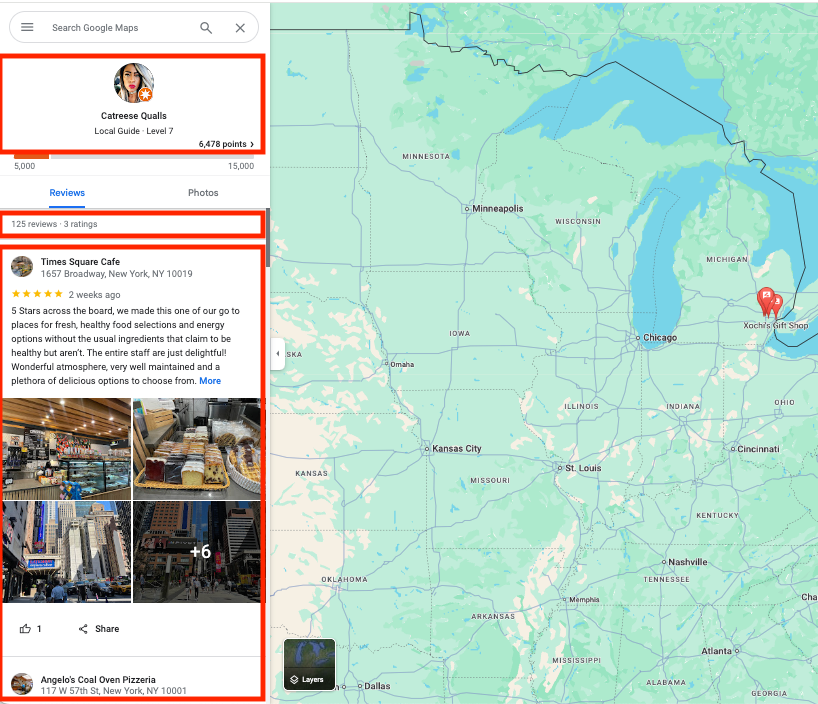Viewport: 818px width, 704px height.
Task: Open Catreese Qualls profile picture
Action: point(134,83)
